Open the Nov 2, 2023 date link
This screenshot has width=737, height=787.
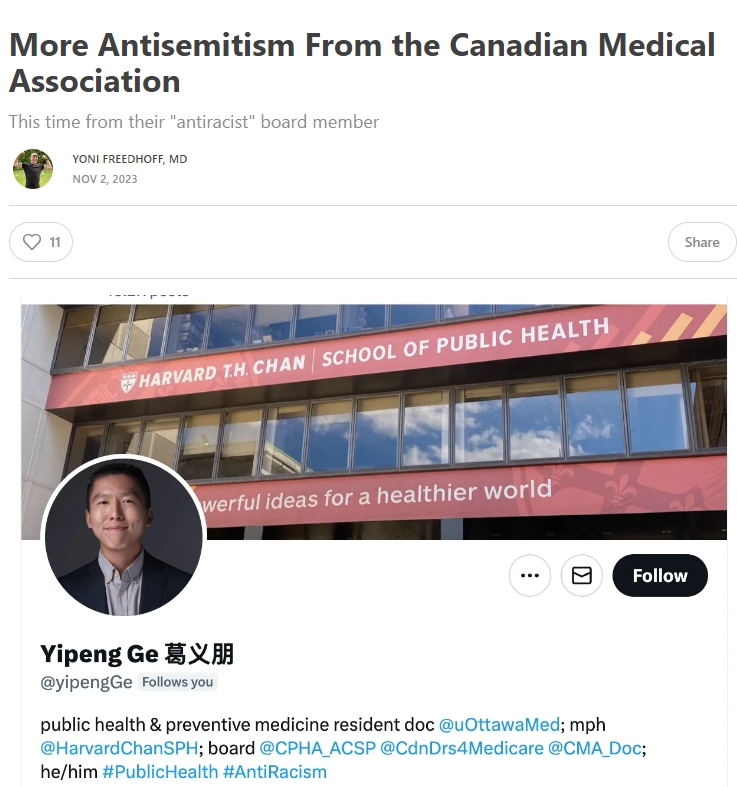[x=104, y=179]
